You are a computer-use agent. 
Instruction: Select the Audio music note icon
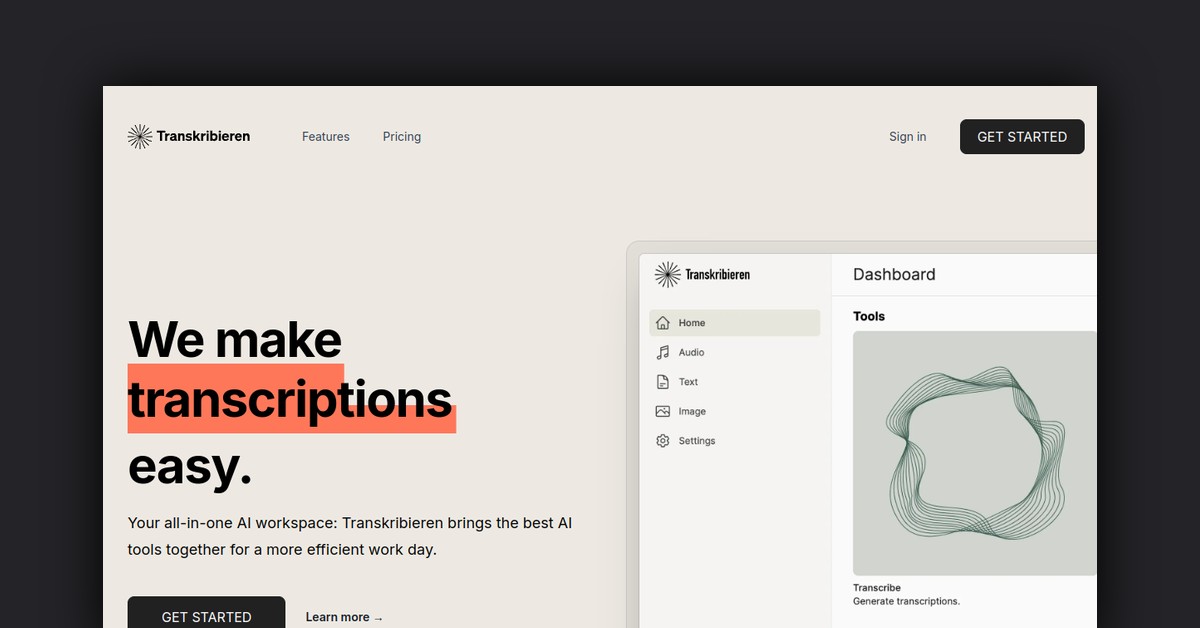click(x=662, y=352)
